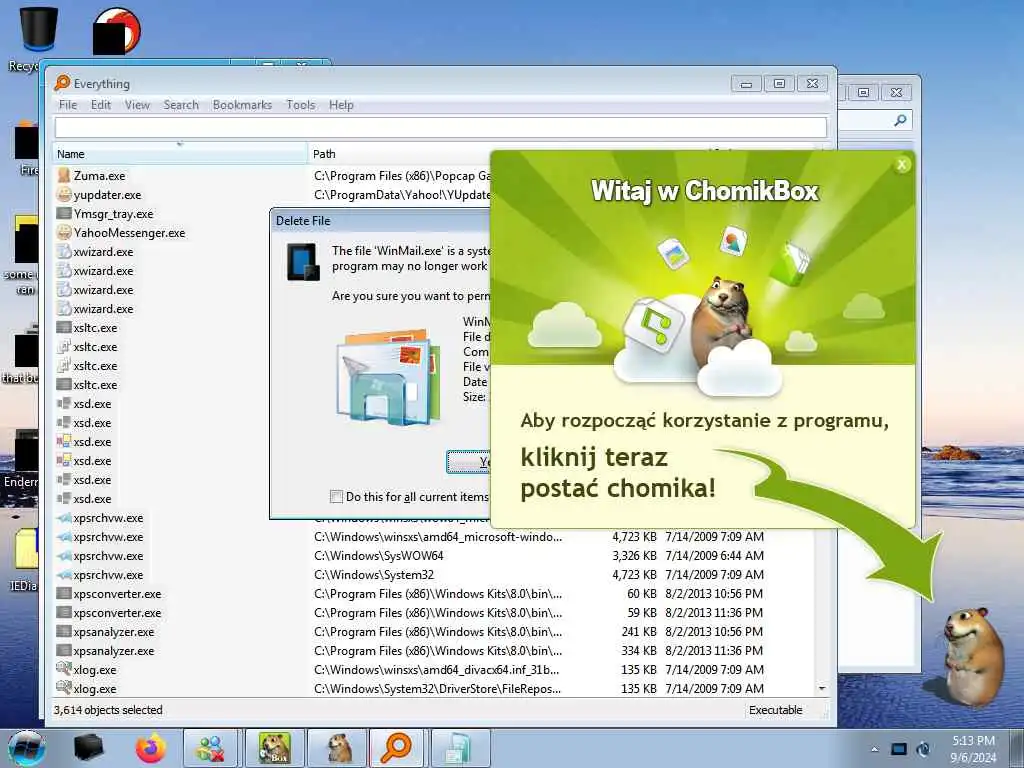Click xpsanalyzer.exe icon in the 334 KB row
This screenshot has height=768, width=1024.
point(63,650)
